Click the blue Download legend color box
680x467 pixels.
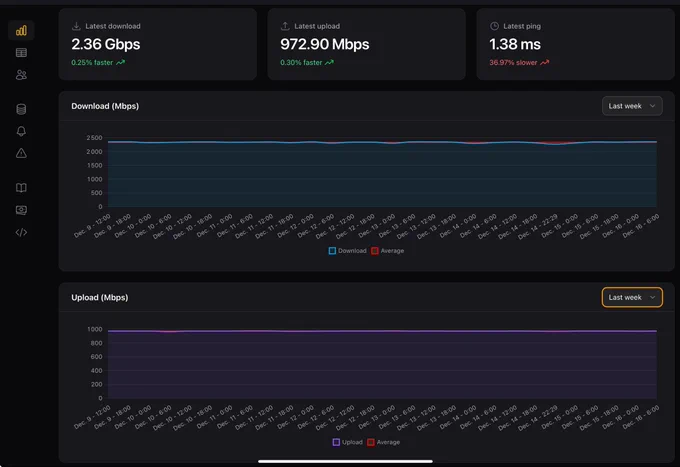332,251
